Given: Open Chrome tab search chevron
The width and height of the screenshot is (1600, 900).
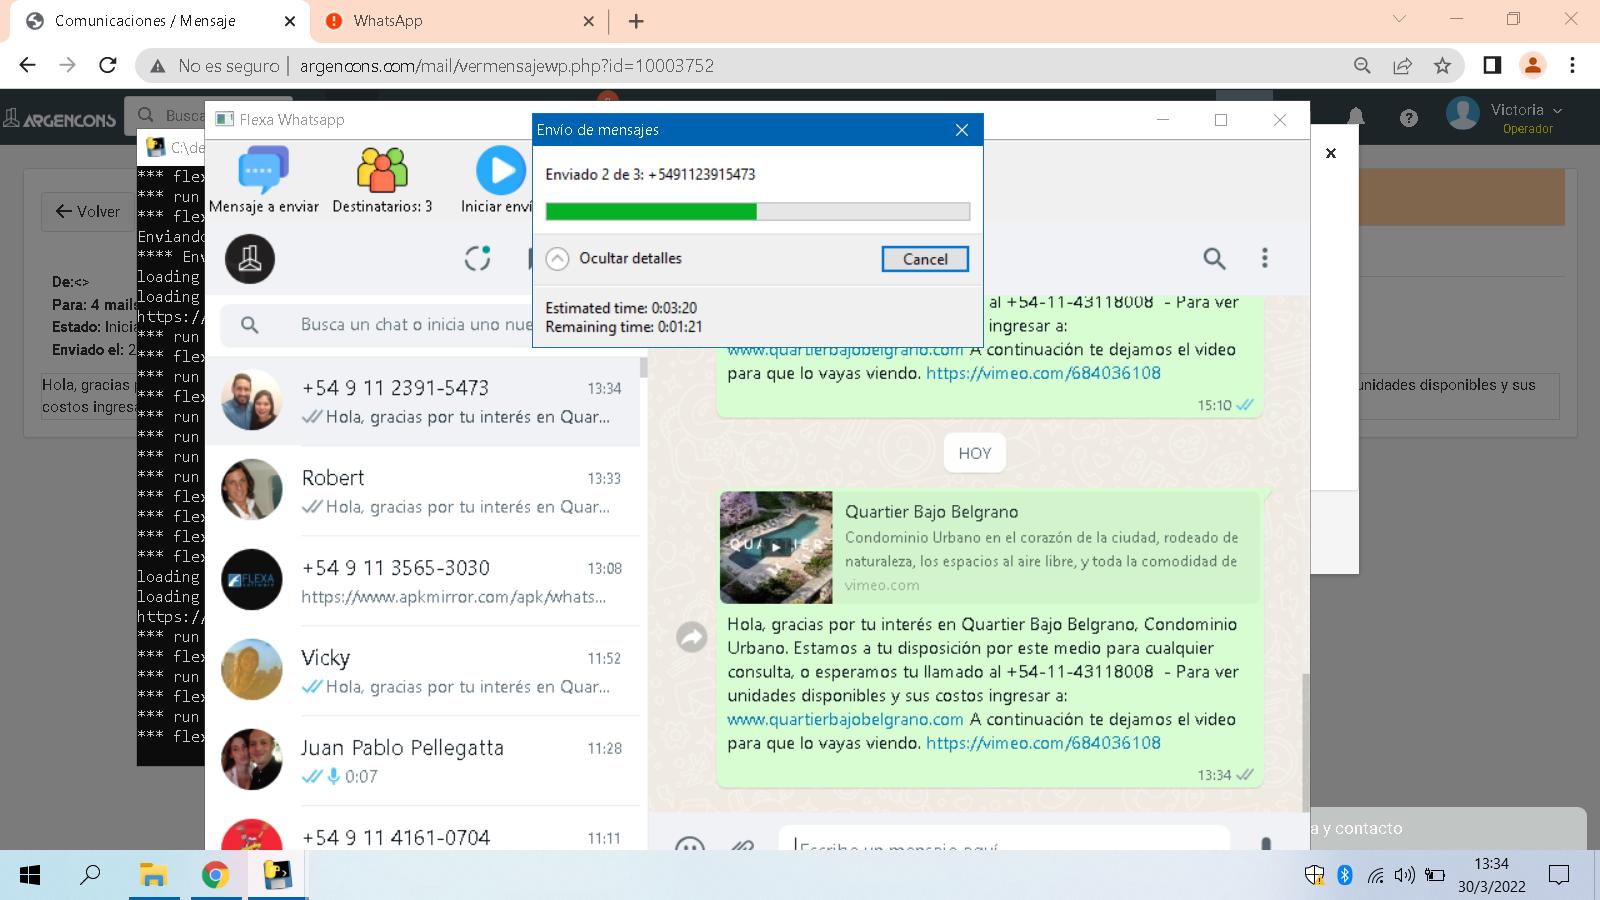Looking at the screenshot, I should click(1399, 19).
